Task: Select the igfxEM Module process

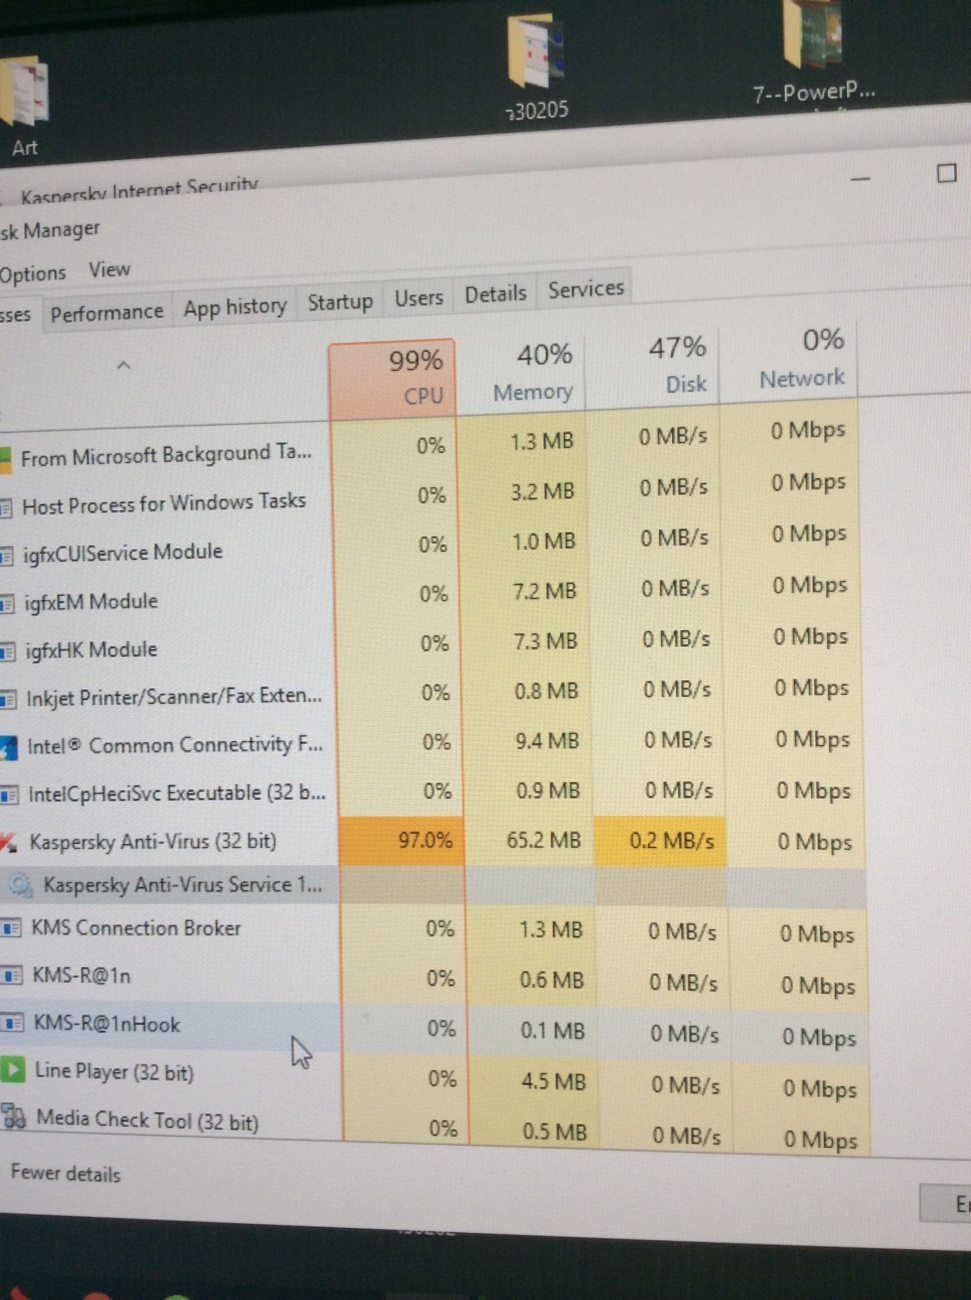Action: (91, 601)
